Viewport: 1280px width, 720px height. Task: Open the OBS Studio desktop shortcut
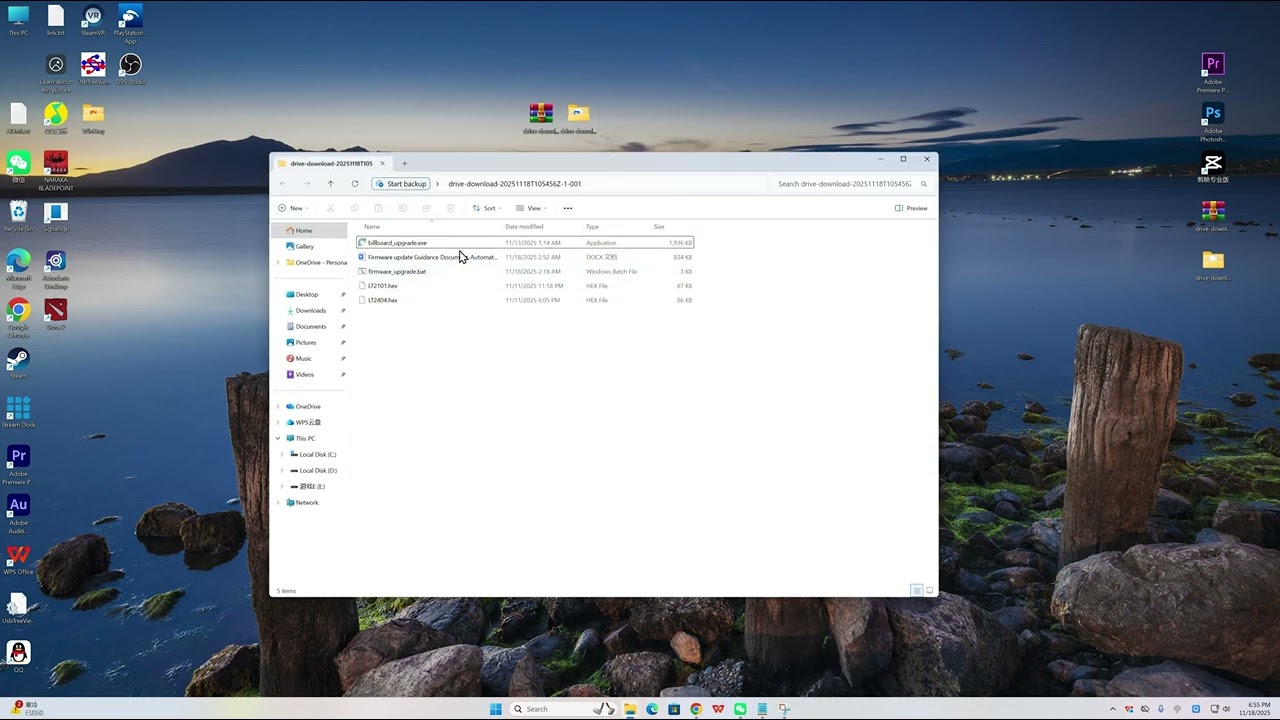[130, 66]
